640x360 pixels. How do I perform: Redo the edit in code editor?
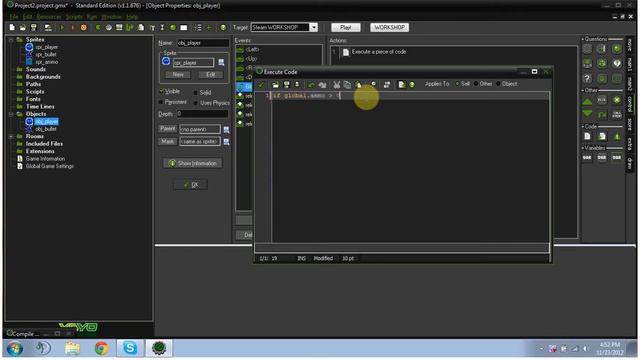coord(322,84)
